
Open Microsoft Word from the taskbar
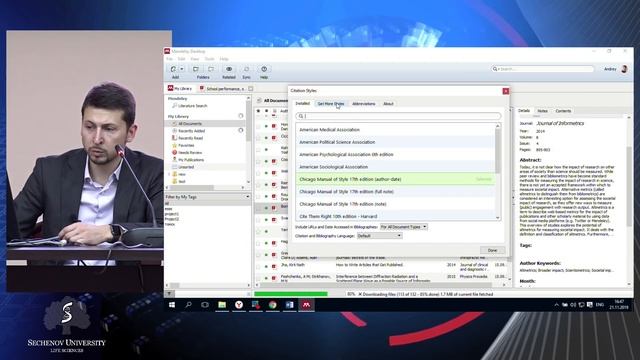coord(289,305)
